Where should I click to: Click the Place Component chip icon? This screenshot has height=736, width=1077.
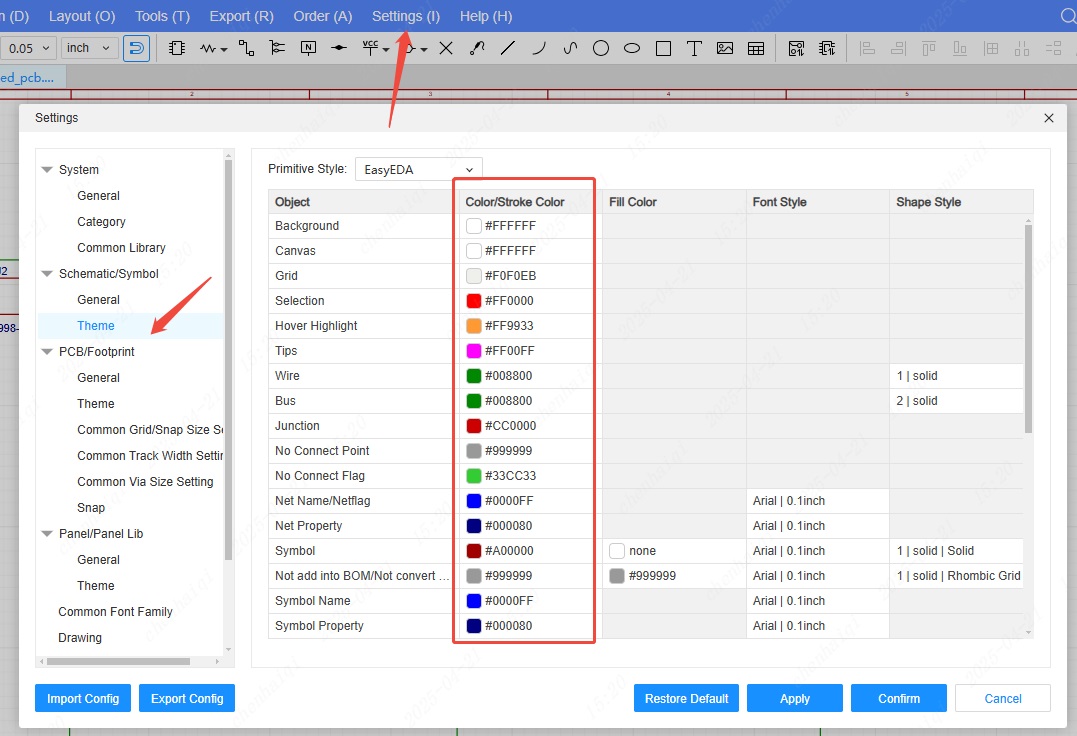pos(177,48)
